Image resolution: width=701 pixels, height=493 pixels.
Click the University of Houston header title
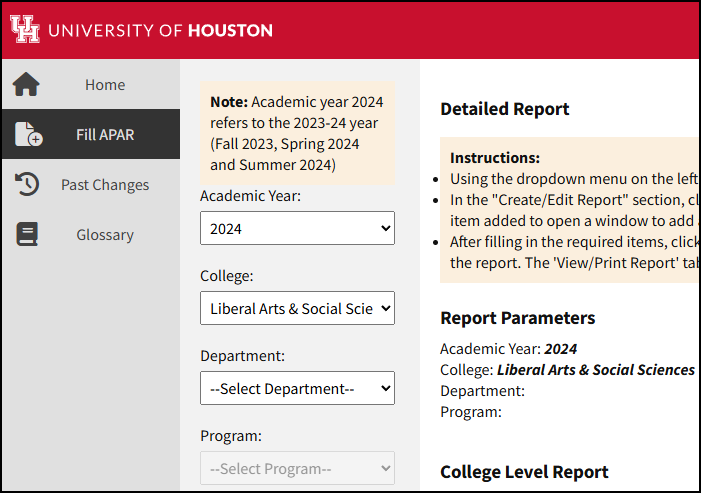(160, 30)
